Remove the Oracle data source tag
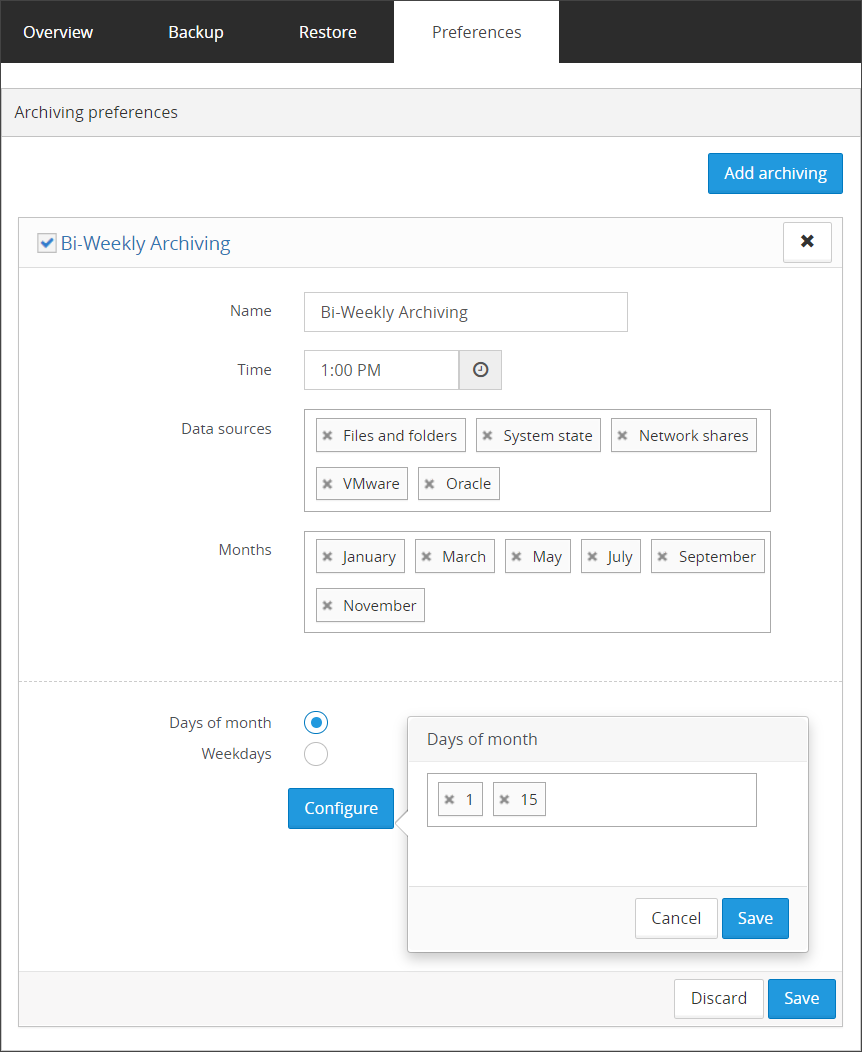Image resolution: width=862 pixels, height=1052 pixels. click(429, 484)
